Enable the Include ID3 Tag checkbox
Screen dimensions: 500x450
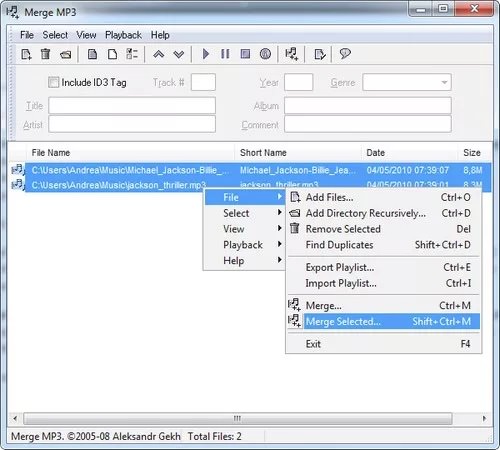click(54, 82)
